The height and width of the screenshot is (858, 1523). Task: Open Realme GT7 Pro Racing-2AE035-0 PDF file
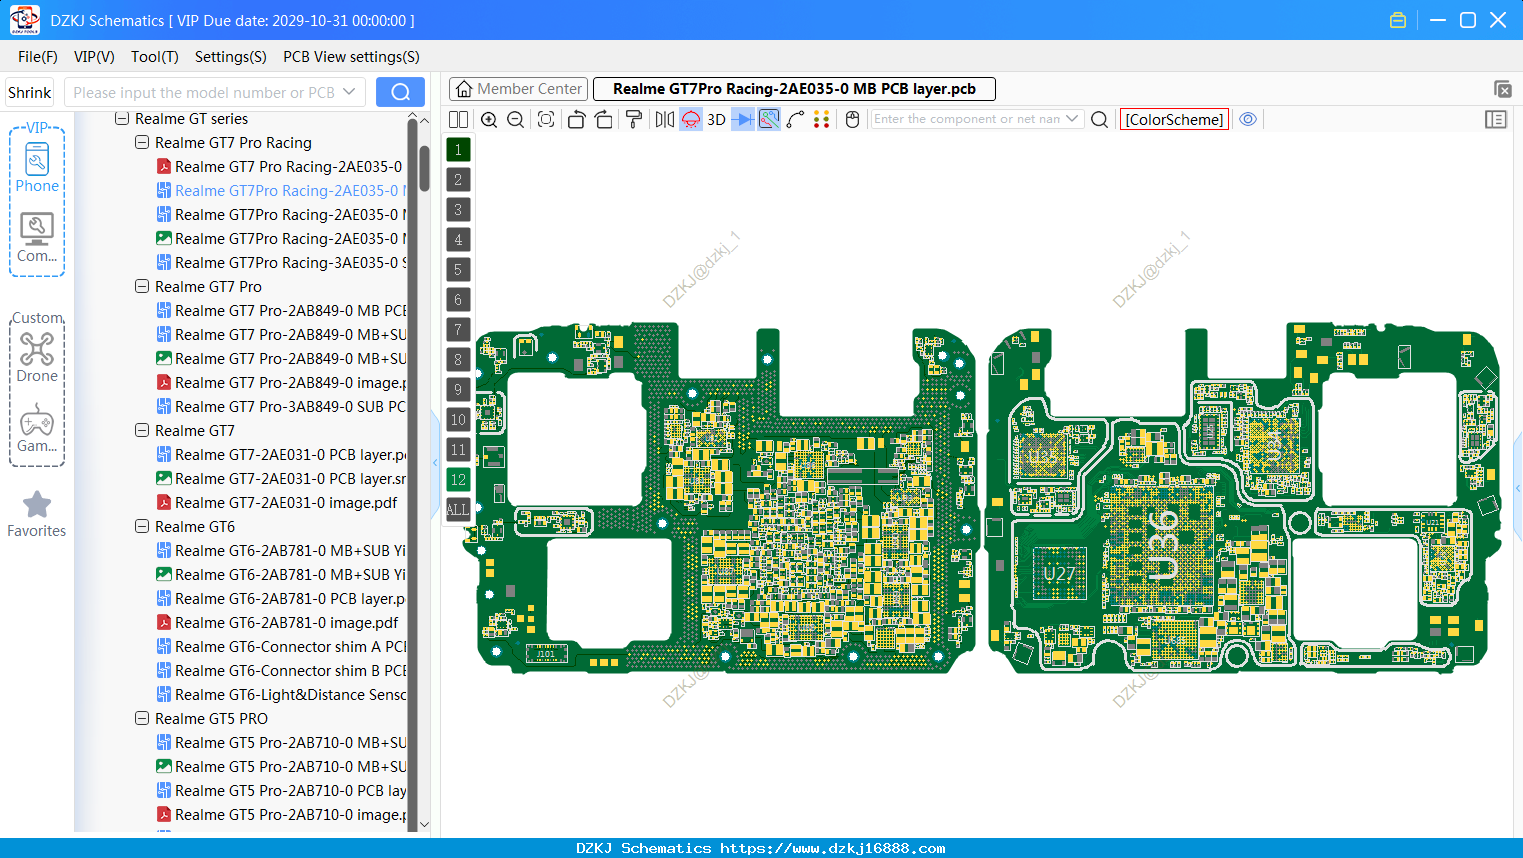click(x=279, y=167)
